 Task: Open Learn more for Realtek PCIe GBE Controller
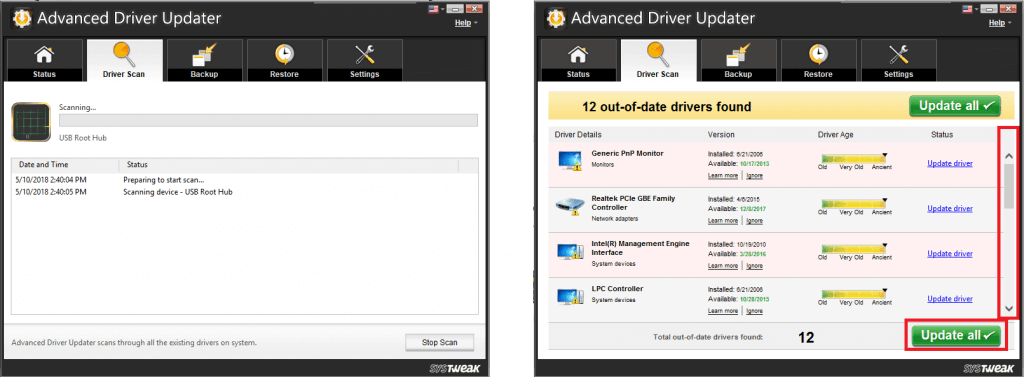pos(723,221)
